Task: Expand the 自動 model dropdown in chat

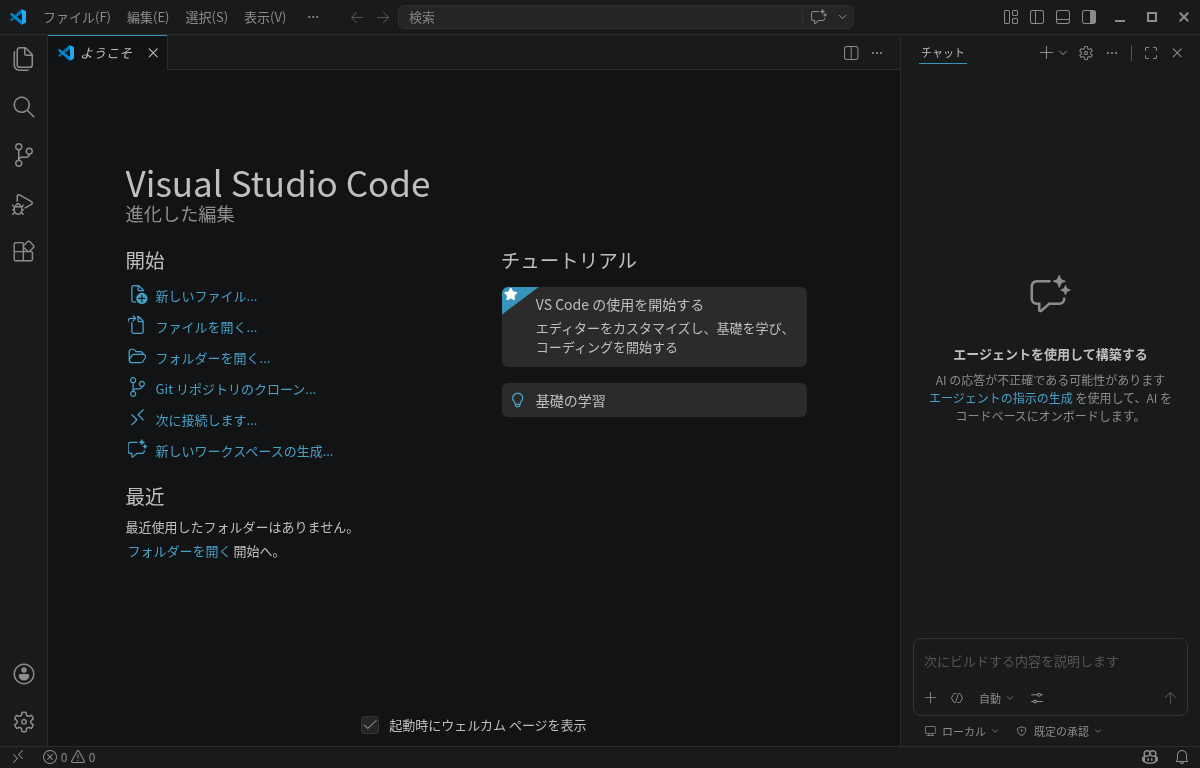Action: [x=996, y=698]
